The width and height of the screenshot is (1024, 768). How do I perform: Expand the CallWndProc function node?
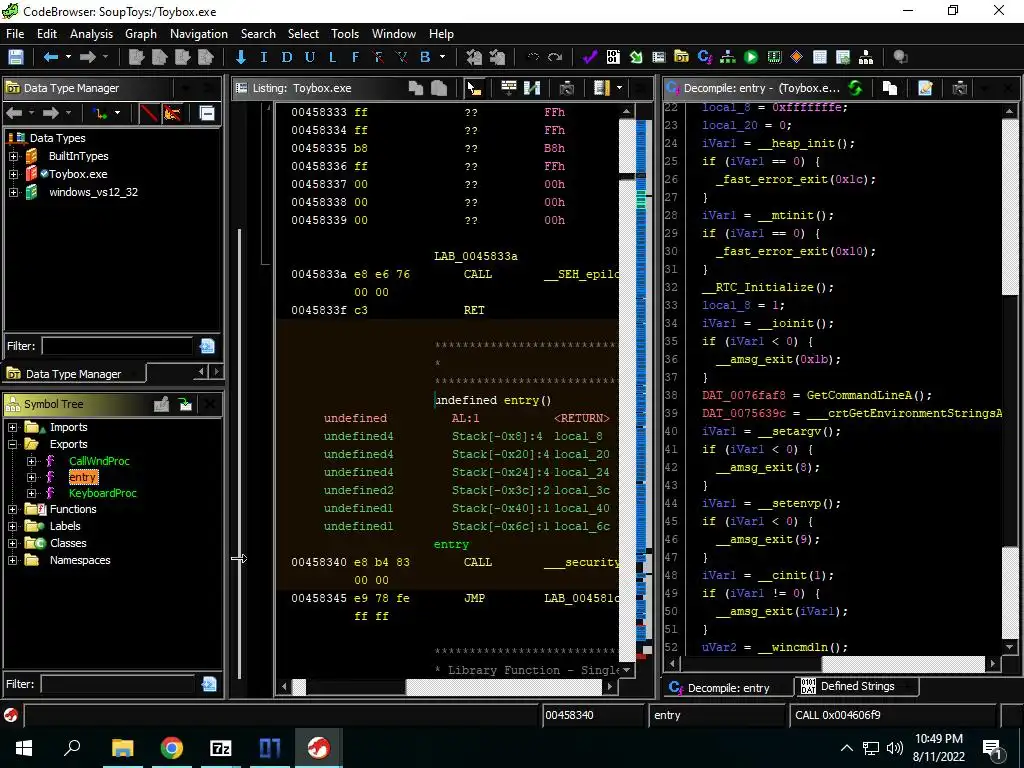pos(31,461)
